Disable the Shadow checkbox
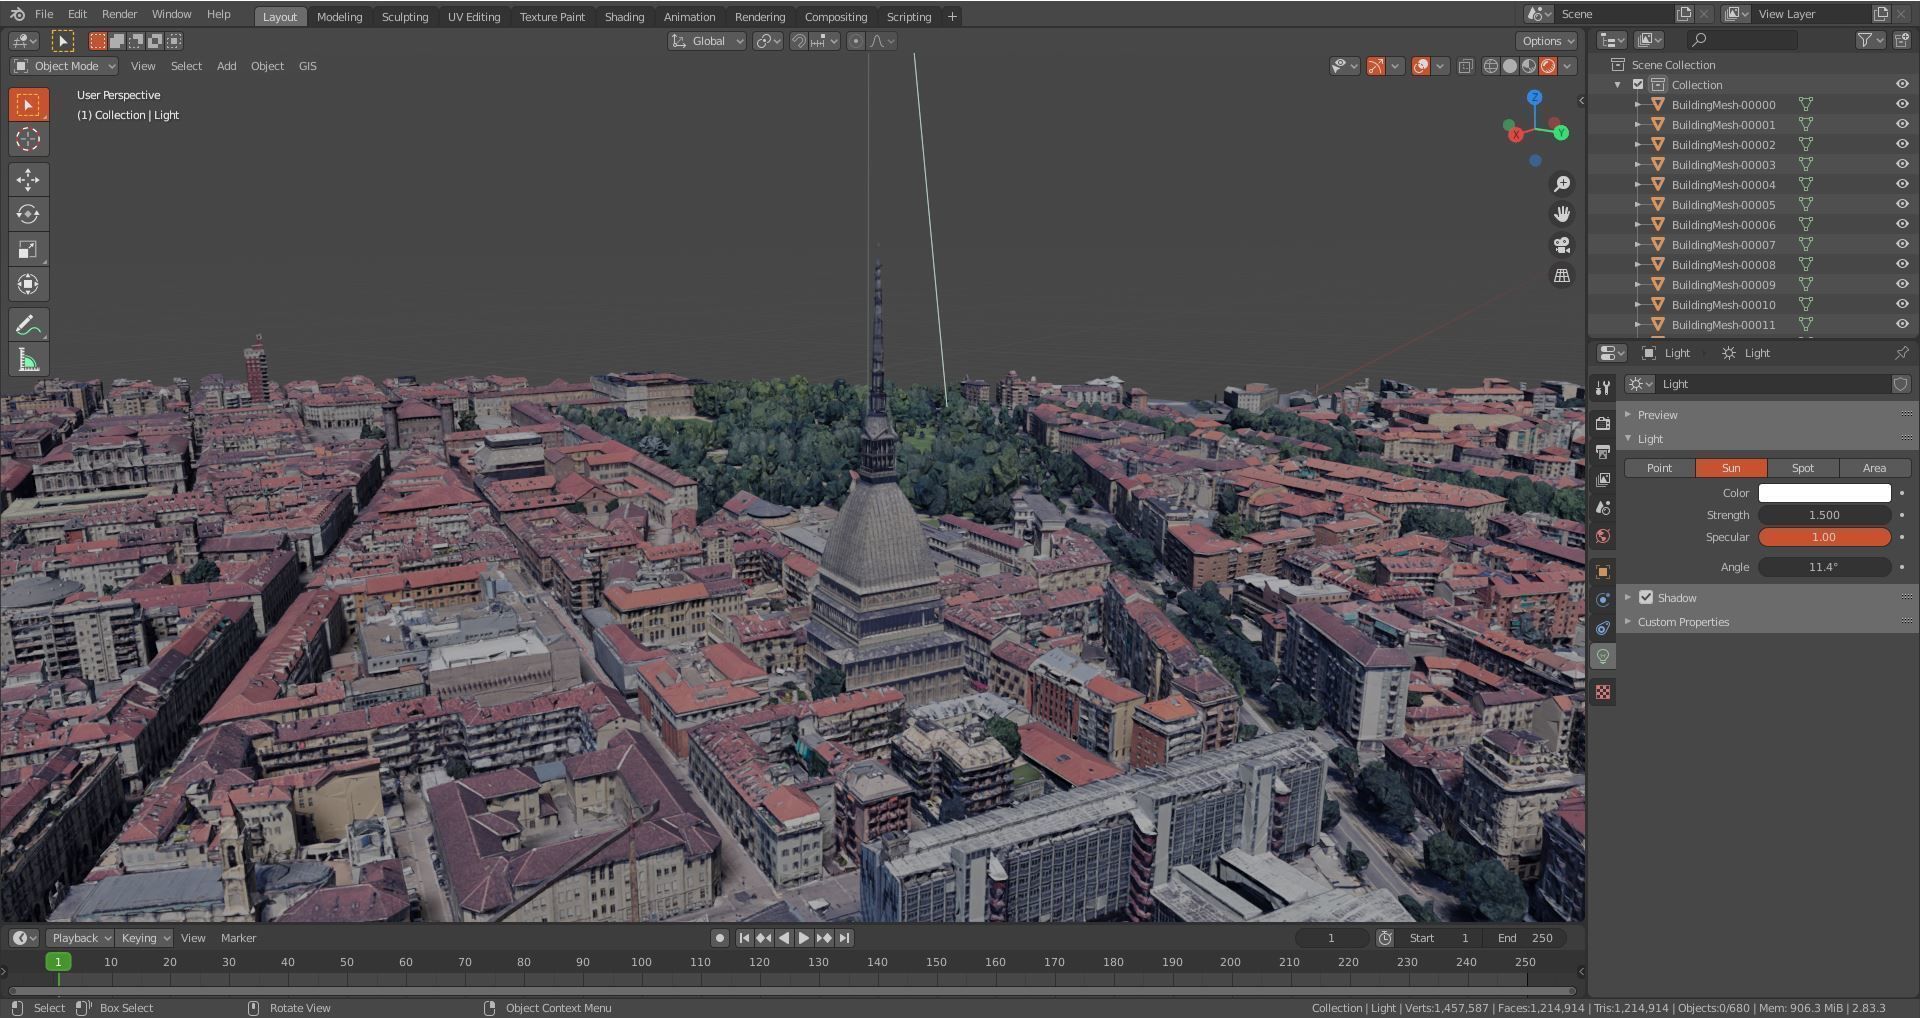Viewport: 1920px width, 1018px height. click(1646, 597)
